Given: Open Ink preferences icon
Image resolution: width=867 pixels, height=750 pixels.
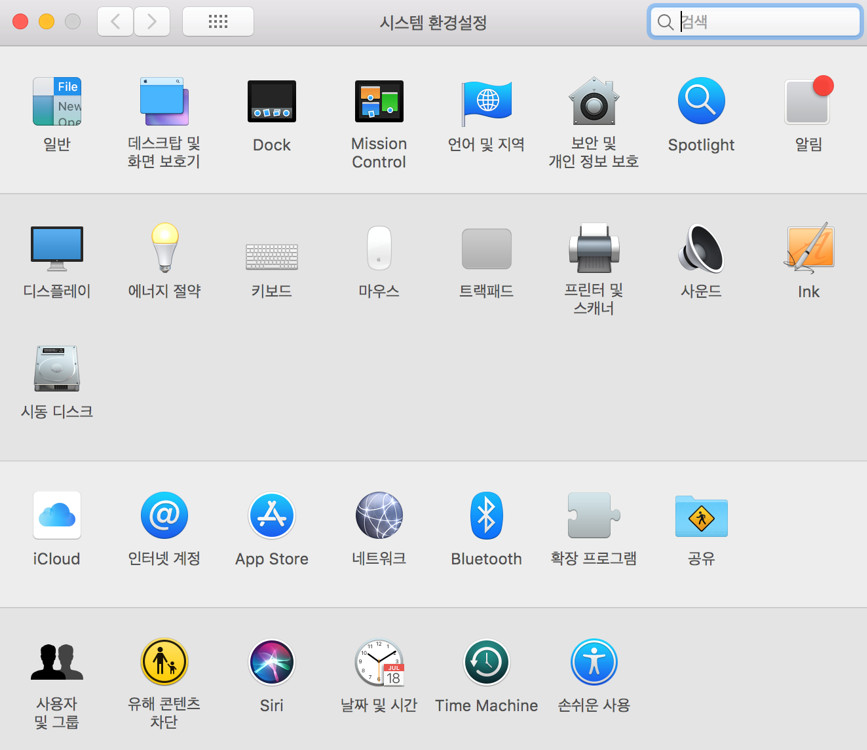Looking at the screenshot, I should click(808, 248).
